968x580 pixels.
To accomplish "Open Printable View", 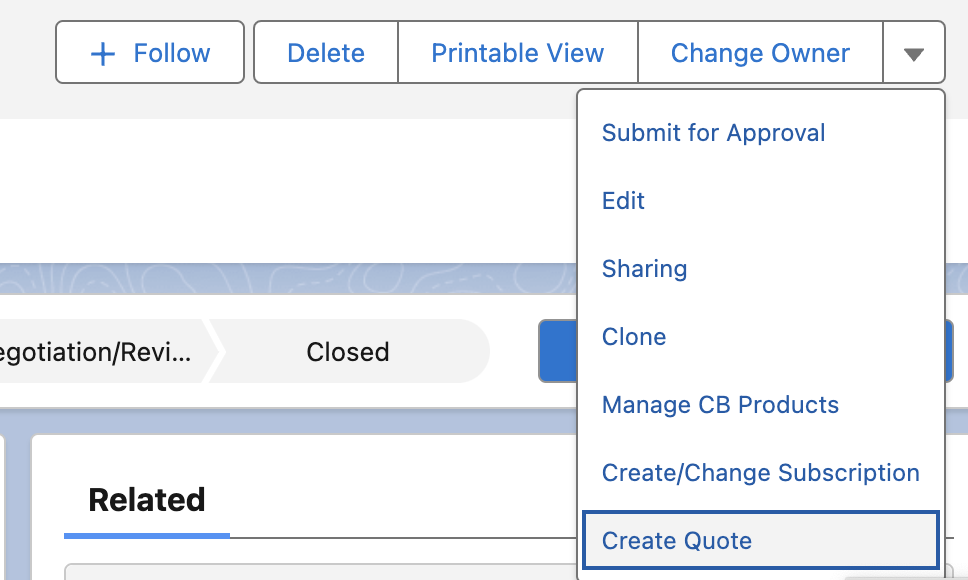I will click(x=517, y=52).
